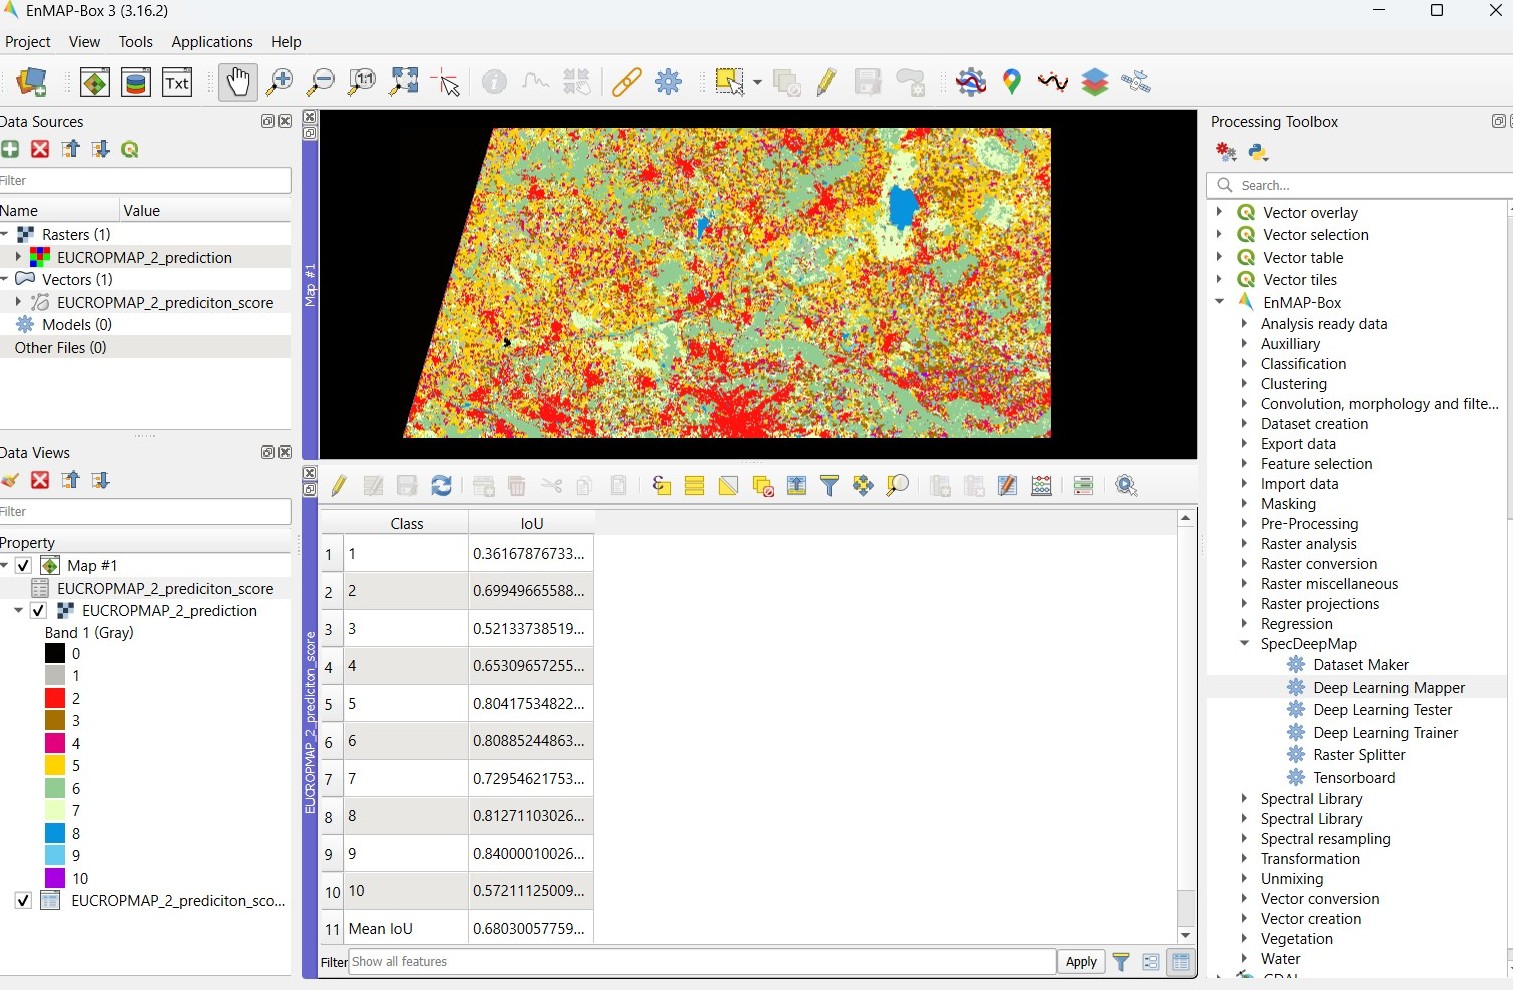Open the Applications menu
Screen dimensions: 1513x990
coord(212,42)
